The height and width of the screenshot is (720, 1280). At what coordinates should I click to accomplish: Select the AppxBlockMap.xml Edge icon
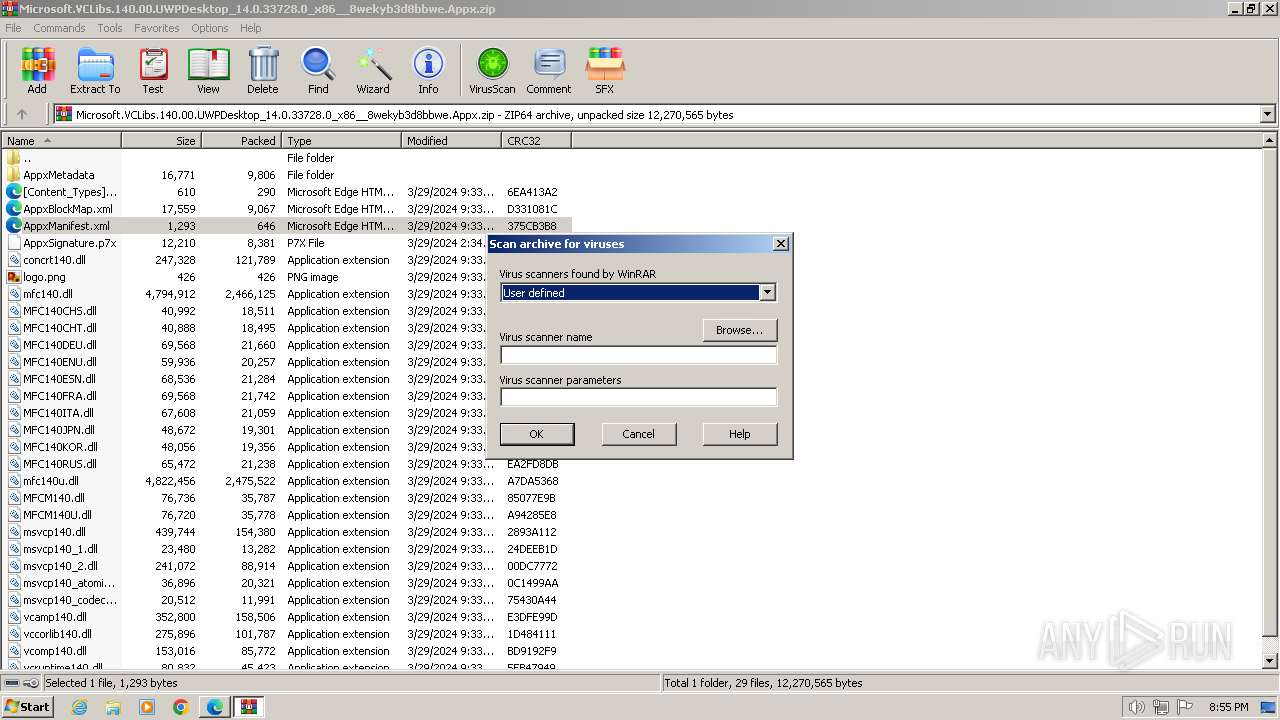tap(14, 209)
